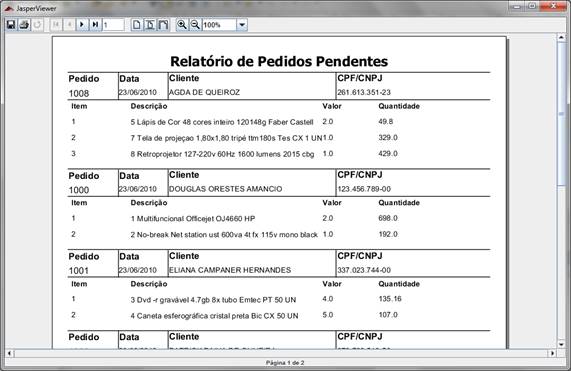Click the 100% zoom ratio field
Image resolution: width=571 pixels, height=371 pixels.
pos(219,25)
